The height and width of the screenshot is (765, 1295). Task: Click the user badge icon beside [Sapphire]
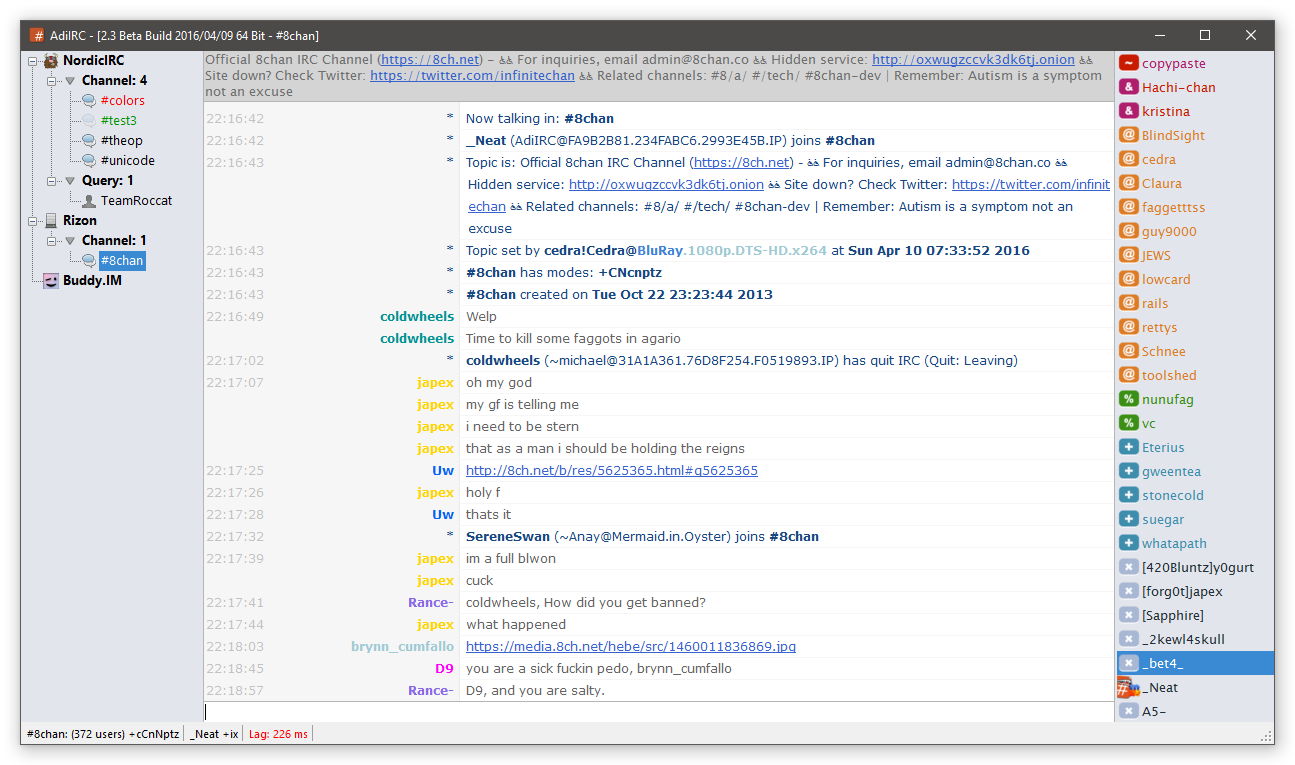[x=1128, y=615]
